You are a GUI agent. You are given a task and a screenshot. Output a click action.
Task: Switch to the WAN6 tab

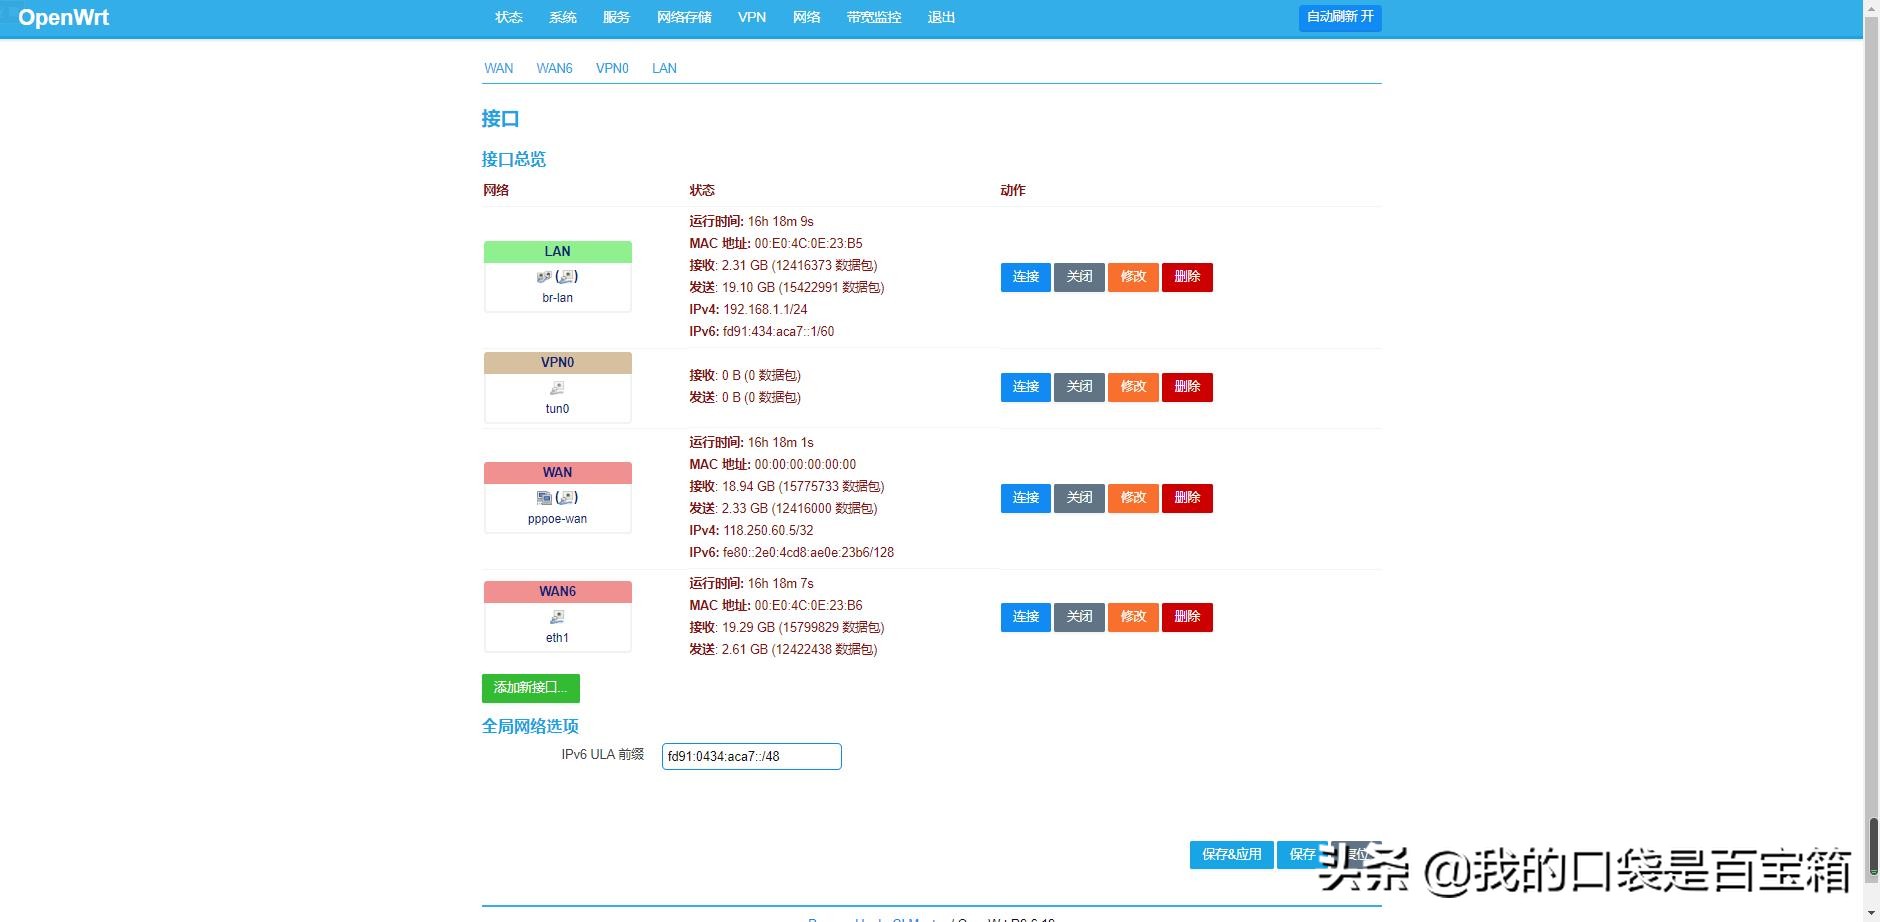(x=555, y=68)
